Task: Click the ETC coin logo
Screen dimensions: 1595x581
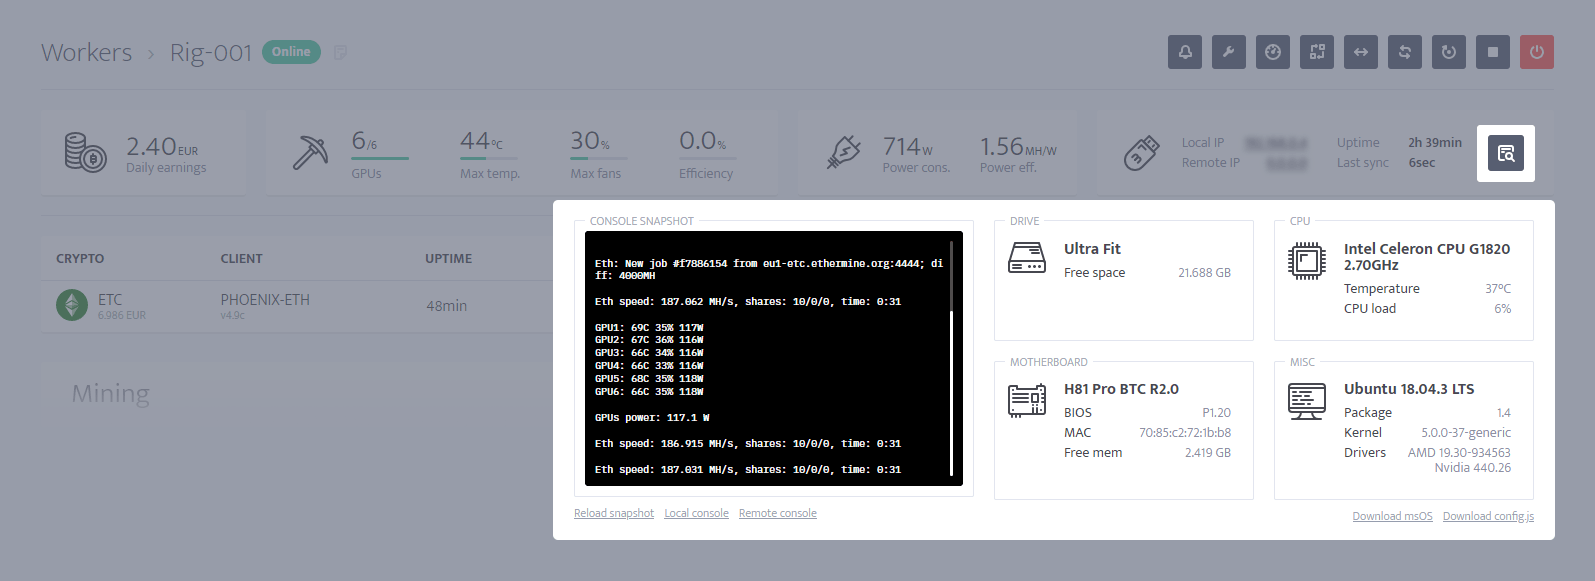Action: coord(72,305)
